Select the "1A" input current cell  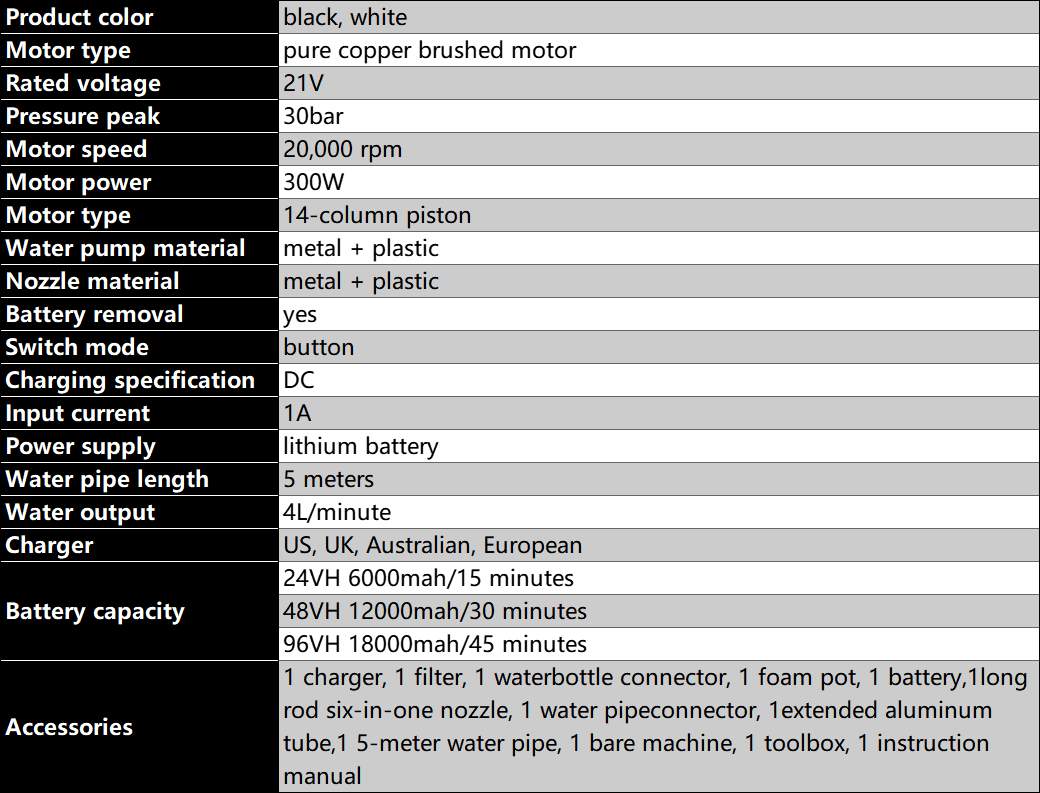click(297, 413)
